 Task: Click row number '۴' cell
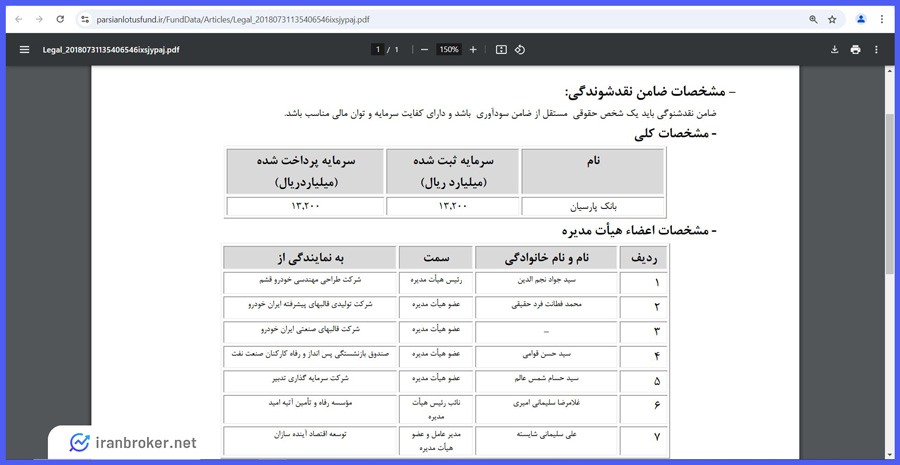(643, 356)
